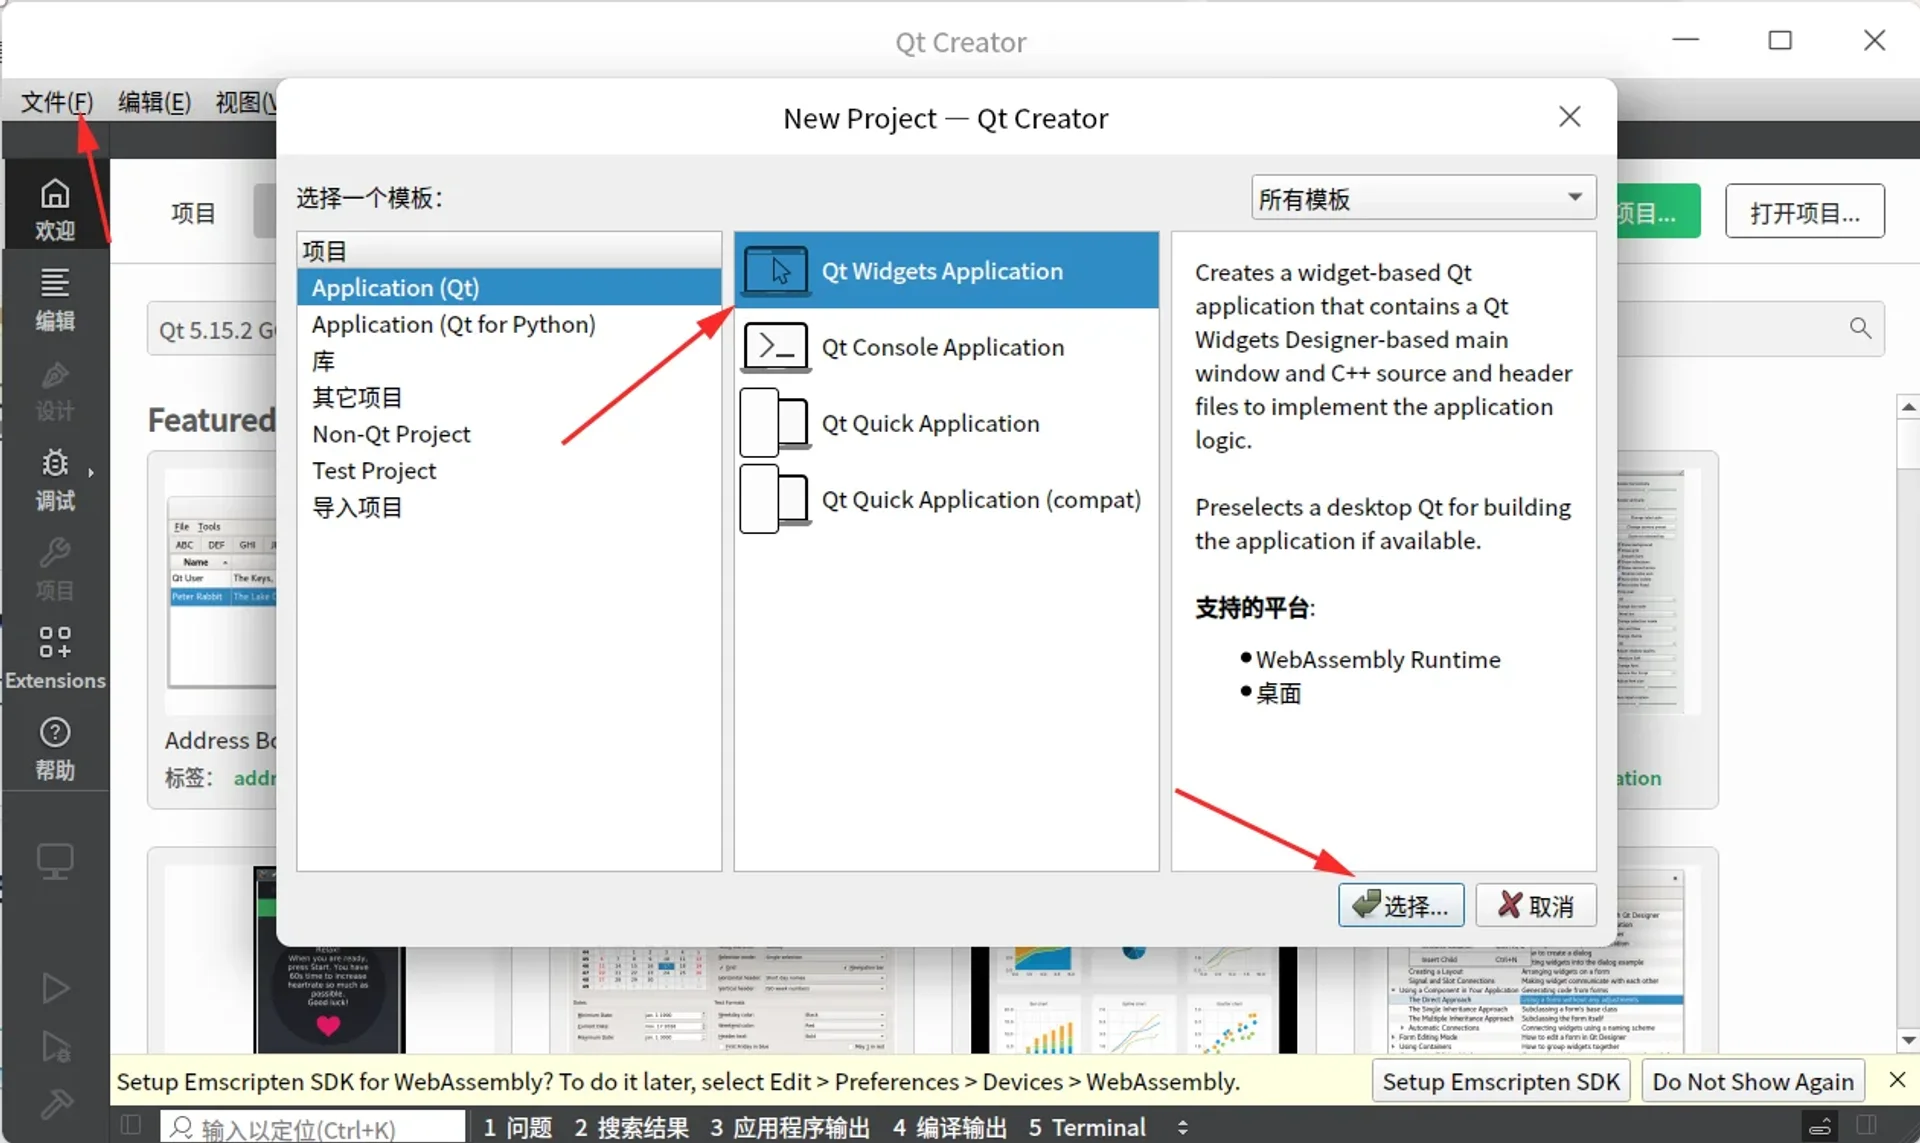
Task: Click the kit selector monitor icon in sidebar
Action: coord(56,861)
